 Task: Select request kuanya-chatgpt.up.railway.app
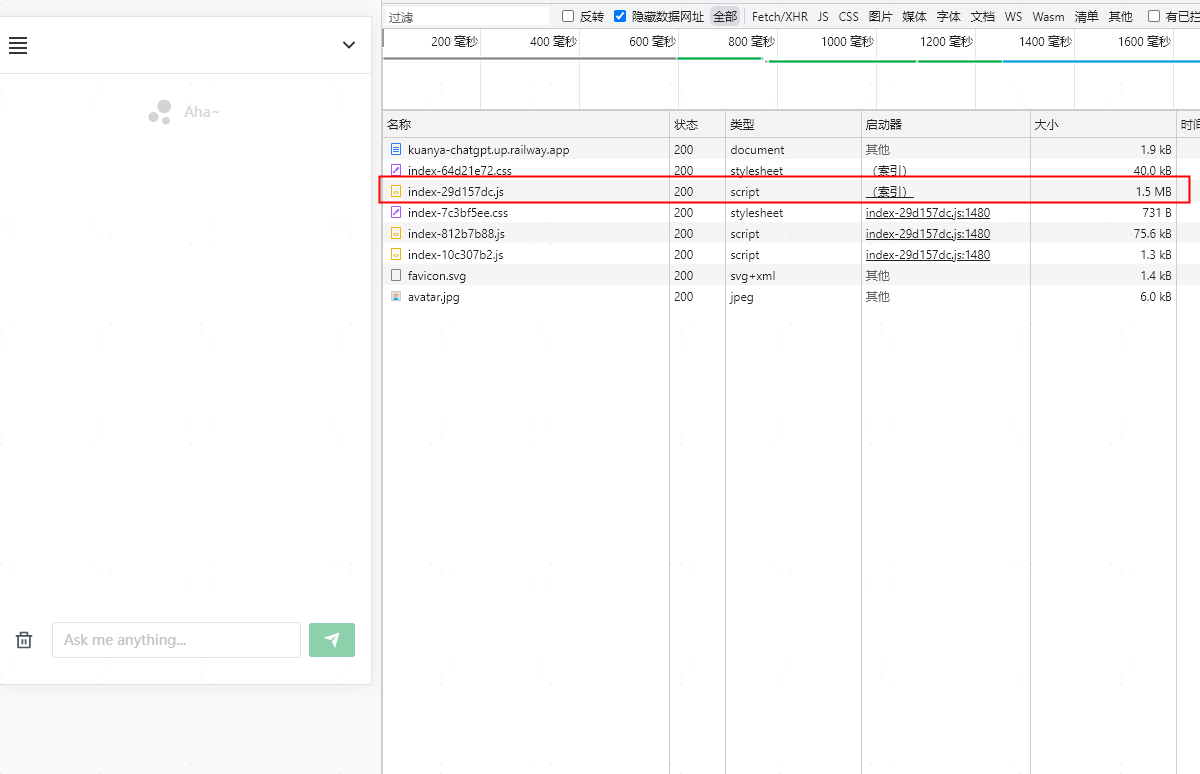click(x=488, y=150)
